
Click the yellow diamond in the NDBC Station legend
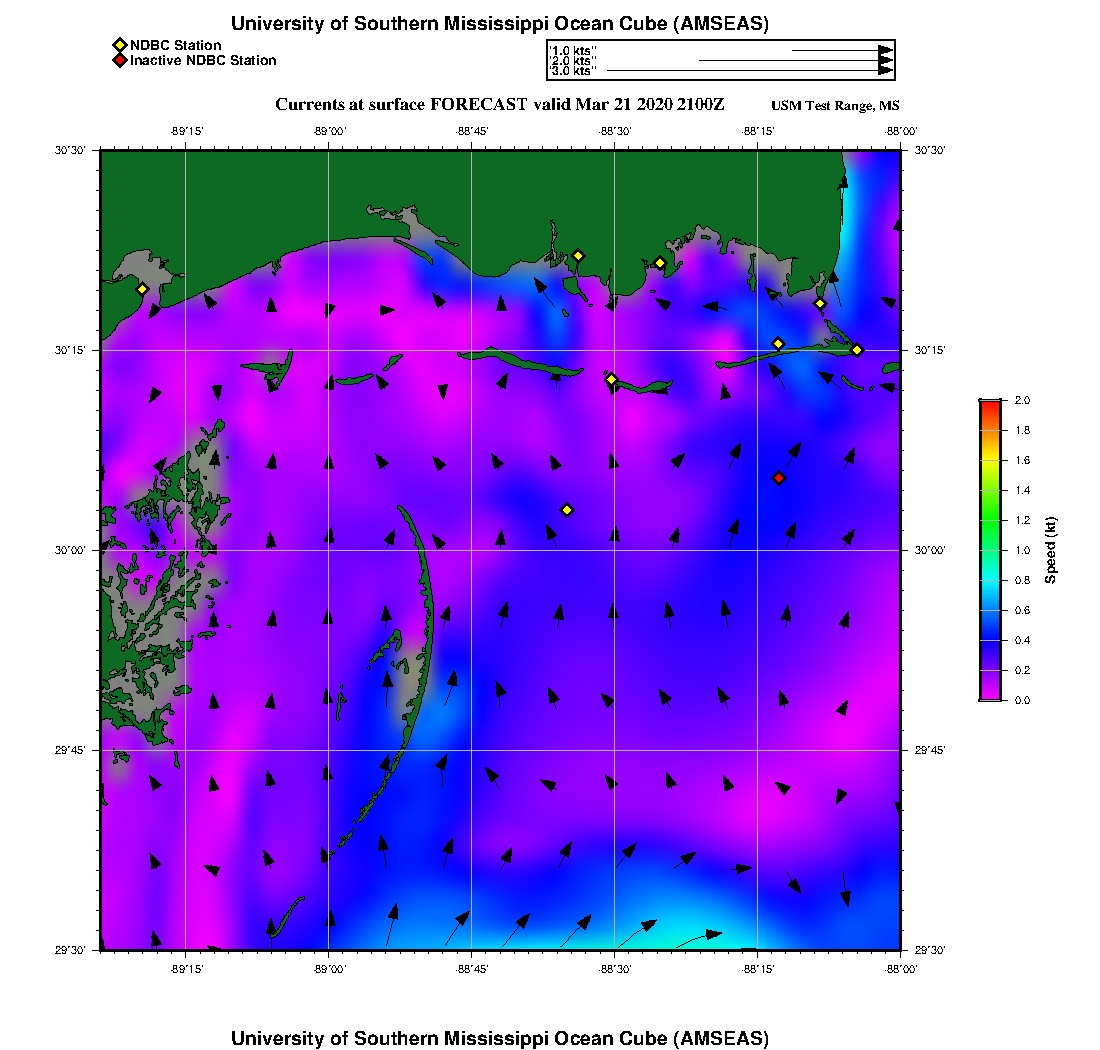119,45
